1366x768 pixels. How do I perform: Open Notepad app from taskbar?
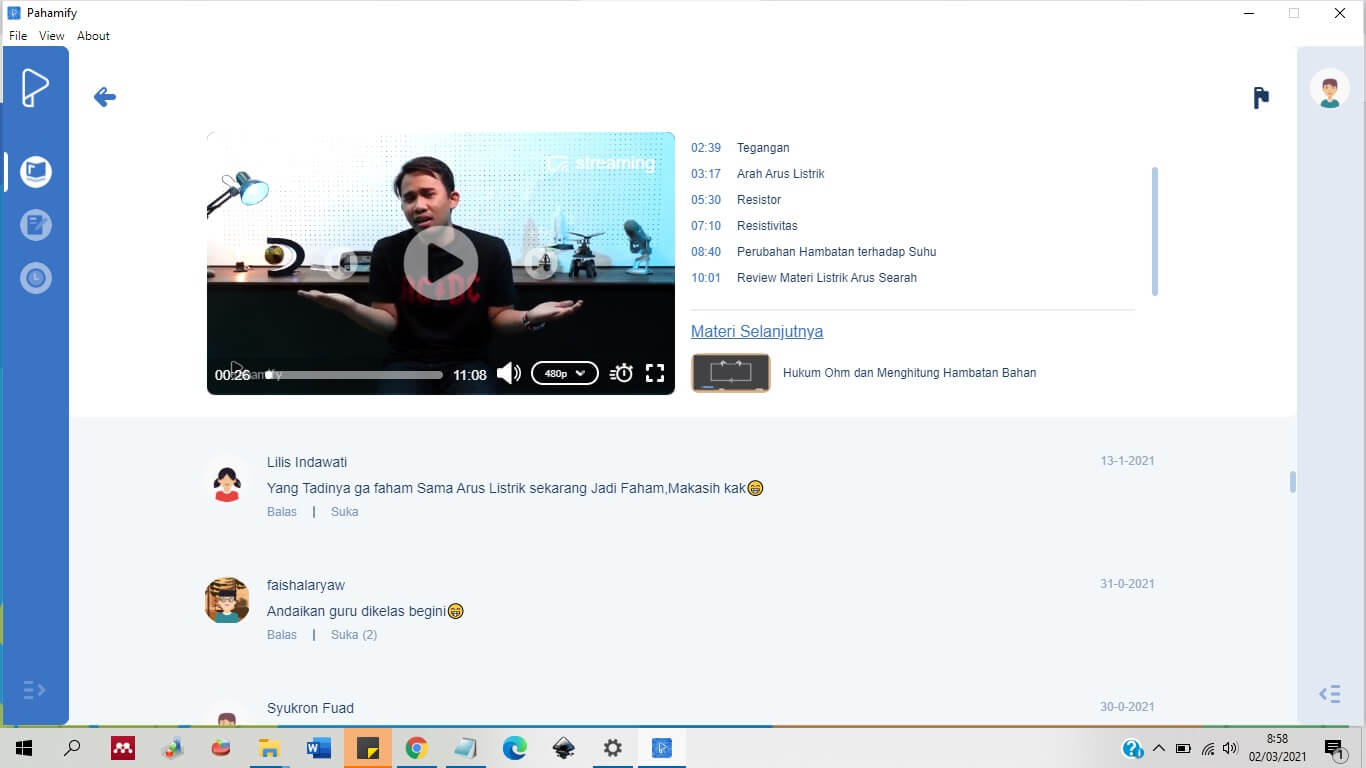pyautogui.click(x=466, y=748)
